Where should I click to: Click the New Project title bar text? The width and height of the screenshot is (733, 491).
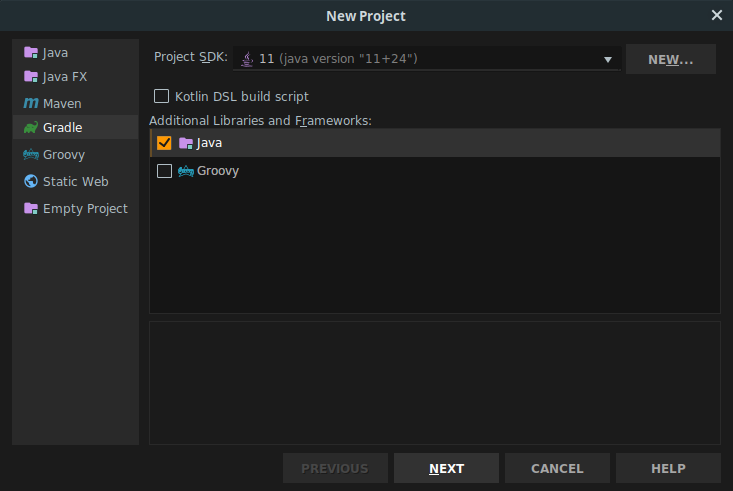[x=366, y=16]
